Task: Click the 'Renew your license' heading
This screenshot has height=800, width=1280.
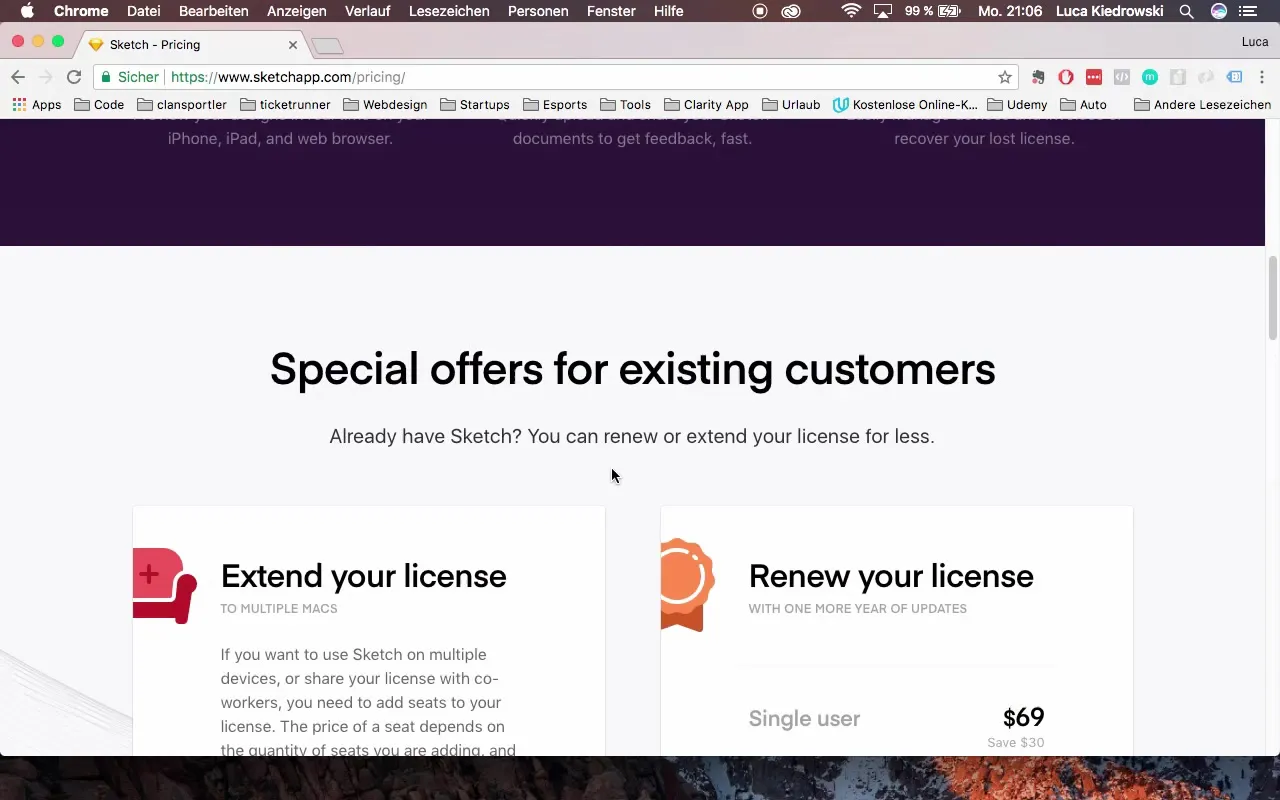Action: 891,576
